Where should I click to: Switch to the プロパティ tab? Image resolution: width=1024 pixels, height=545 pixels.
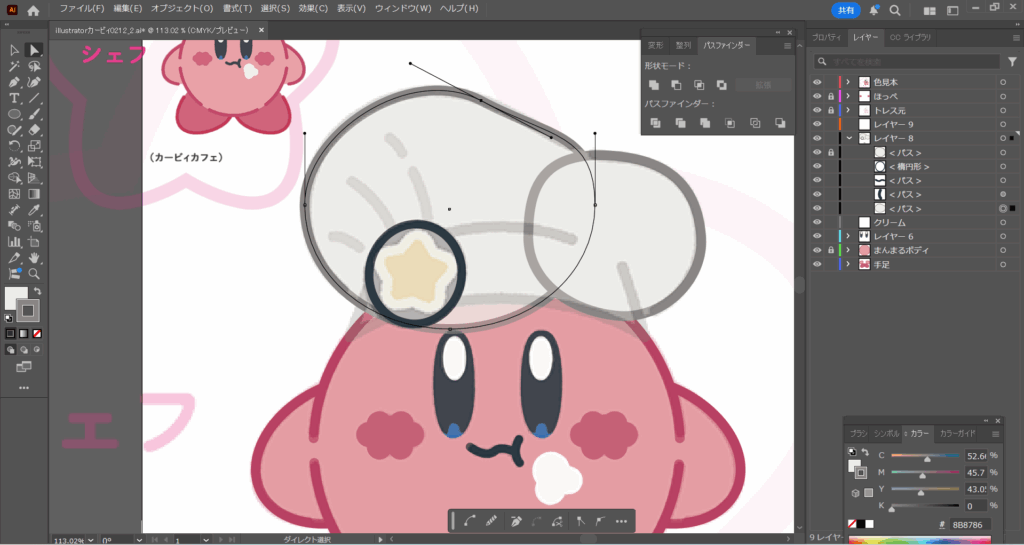coord(827,37)
